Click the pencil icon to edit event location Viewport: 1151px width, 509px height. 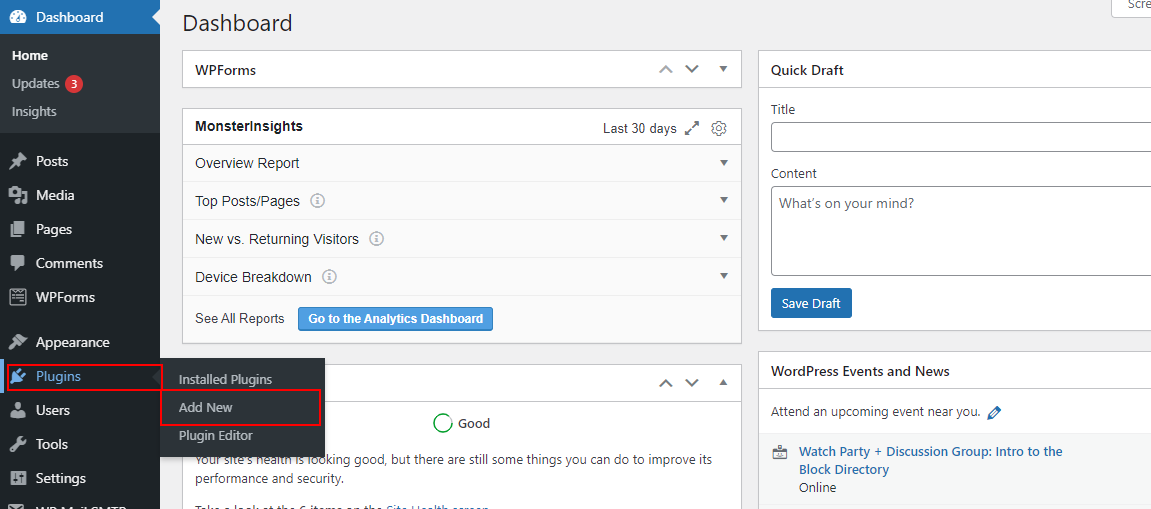coord(994,412)
